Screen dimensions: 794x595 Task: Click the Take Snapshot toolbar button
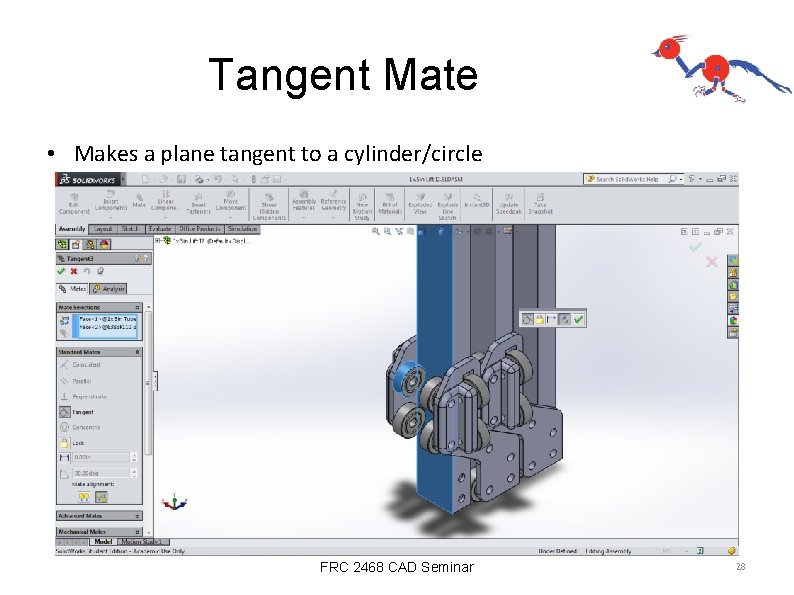pyautogui.click(x=540, y=204)
